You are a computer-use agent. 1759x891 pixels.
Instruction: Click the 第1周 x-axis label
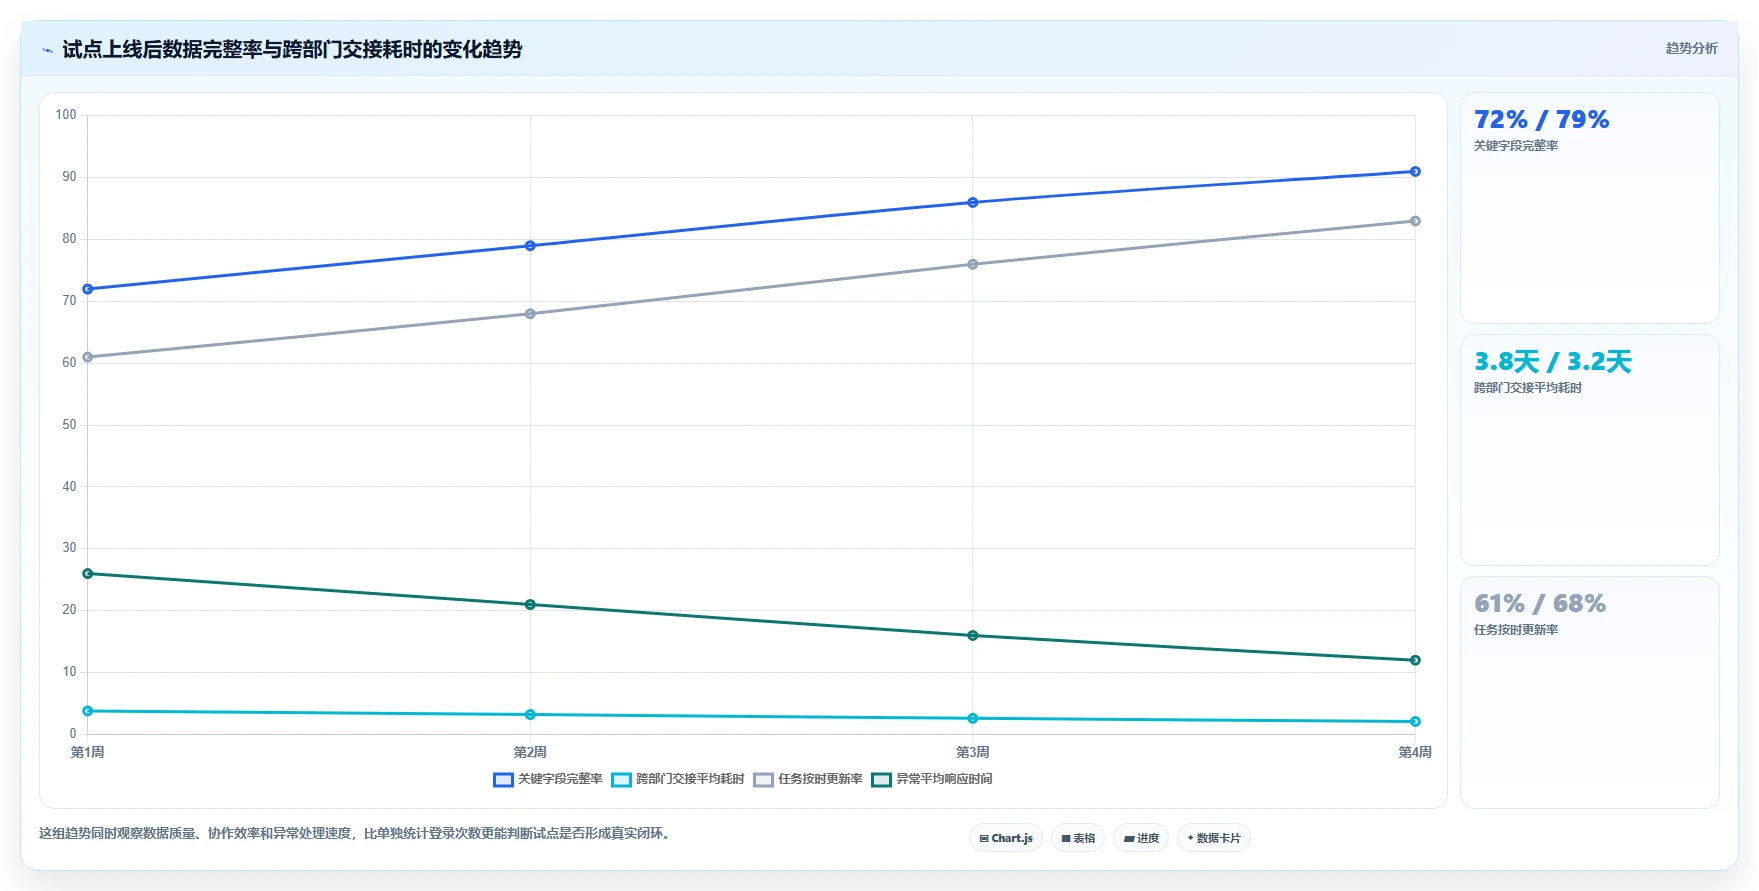tap(88, 752)
